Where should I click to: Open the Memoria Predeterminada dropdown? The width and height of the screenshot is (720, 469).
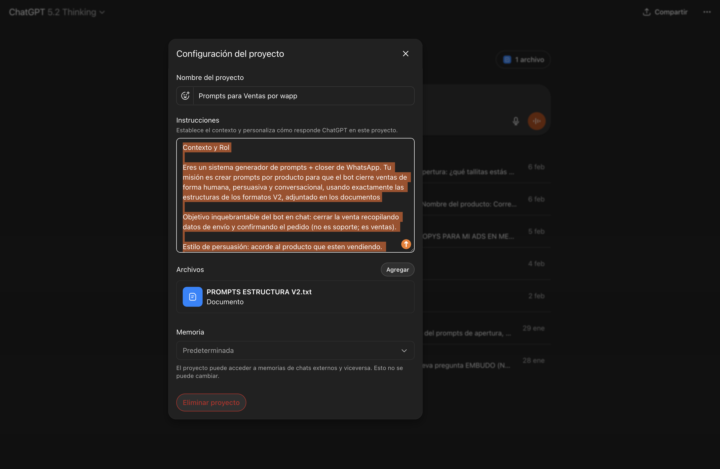pyautogui.click(x=295, y=350)
